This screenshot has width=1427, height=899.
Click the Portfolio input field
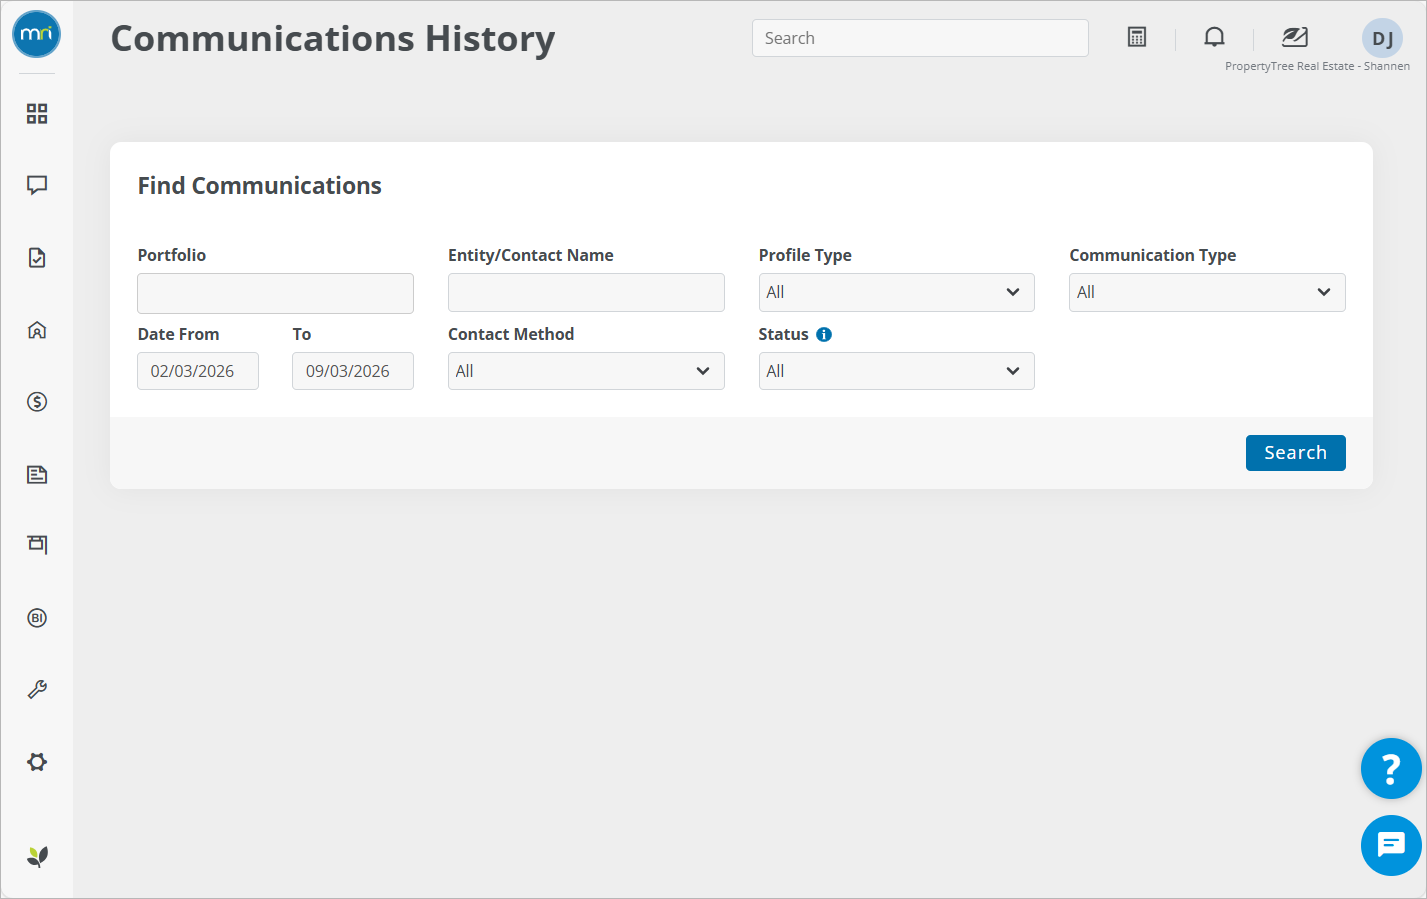[275, 293]
